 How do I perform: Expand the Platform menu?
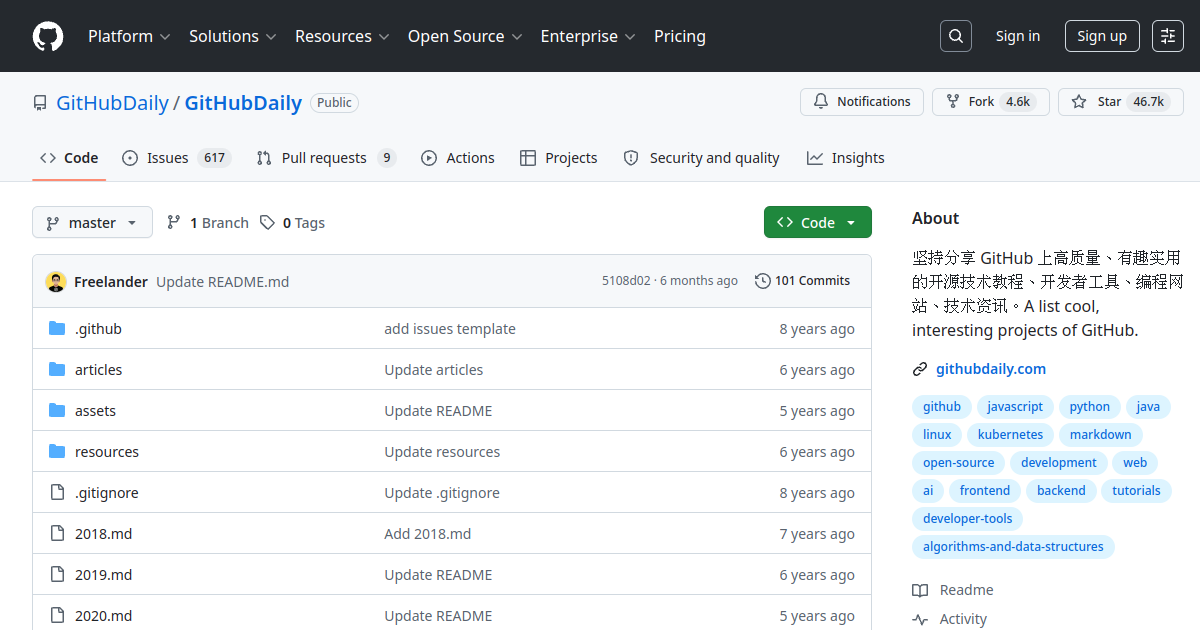pos(129,36)
